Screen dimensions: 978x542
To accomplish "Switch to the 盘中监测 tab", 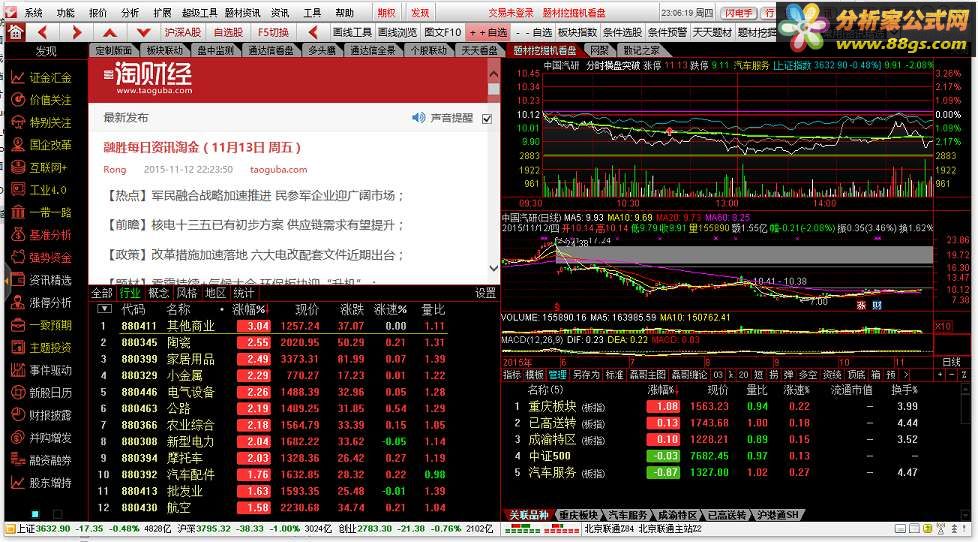I will (215, 51).
